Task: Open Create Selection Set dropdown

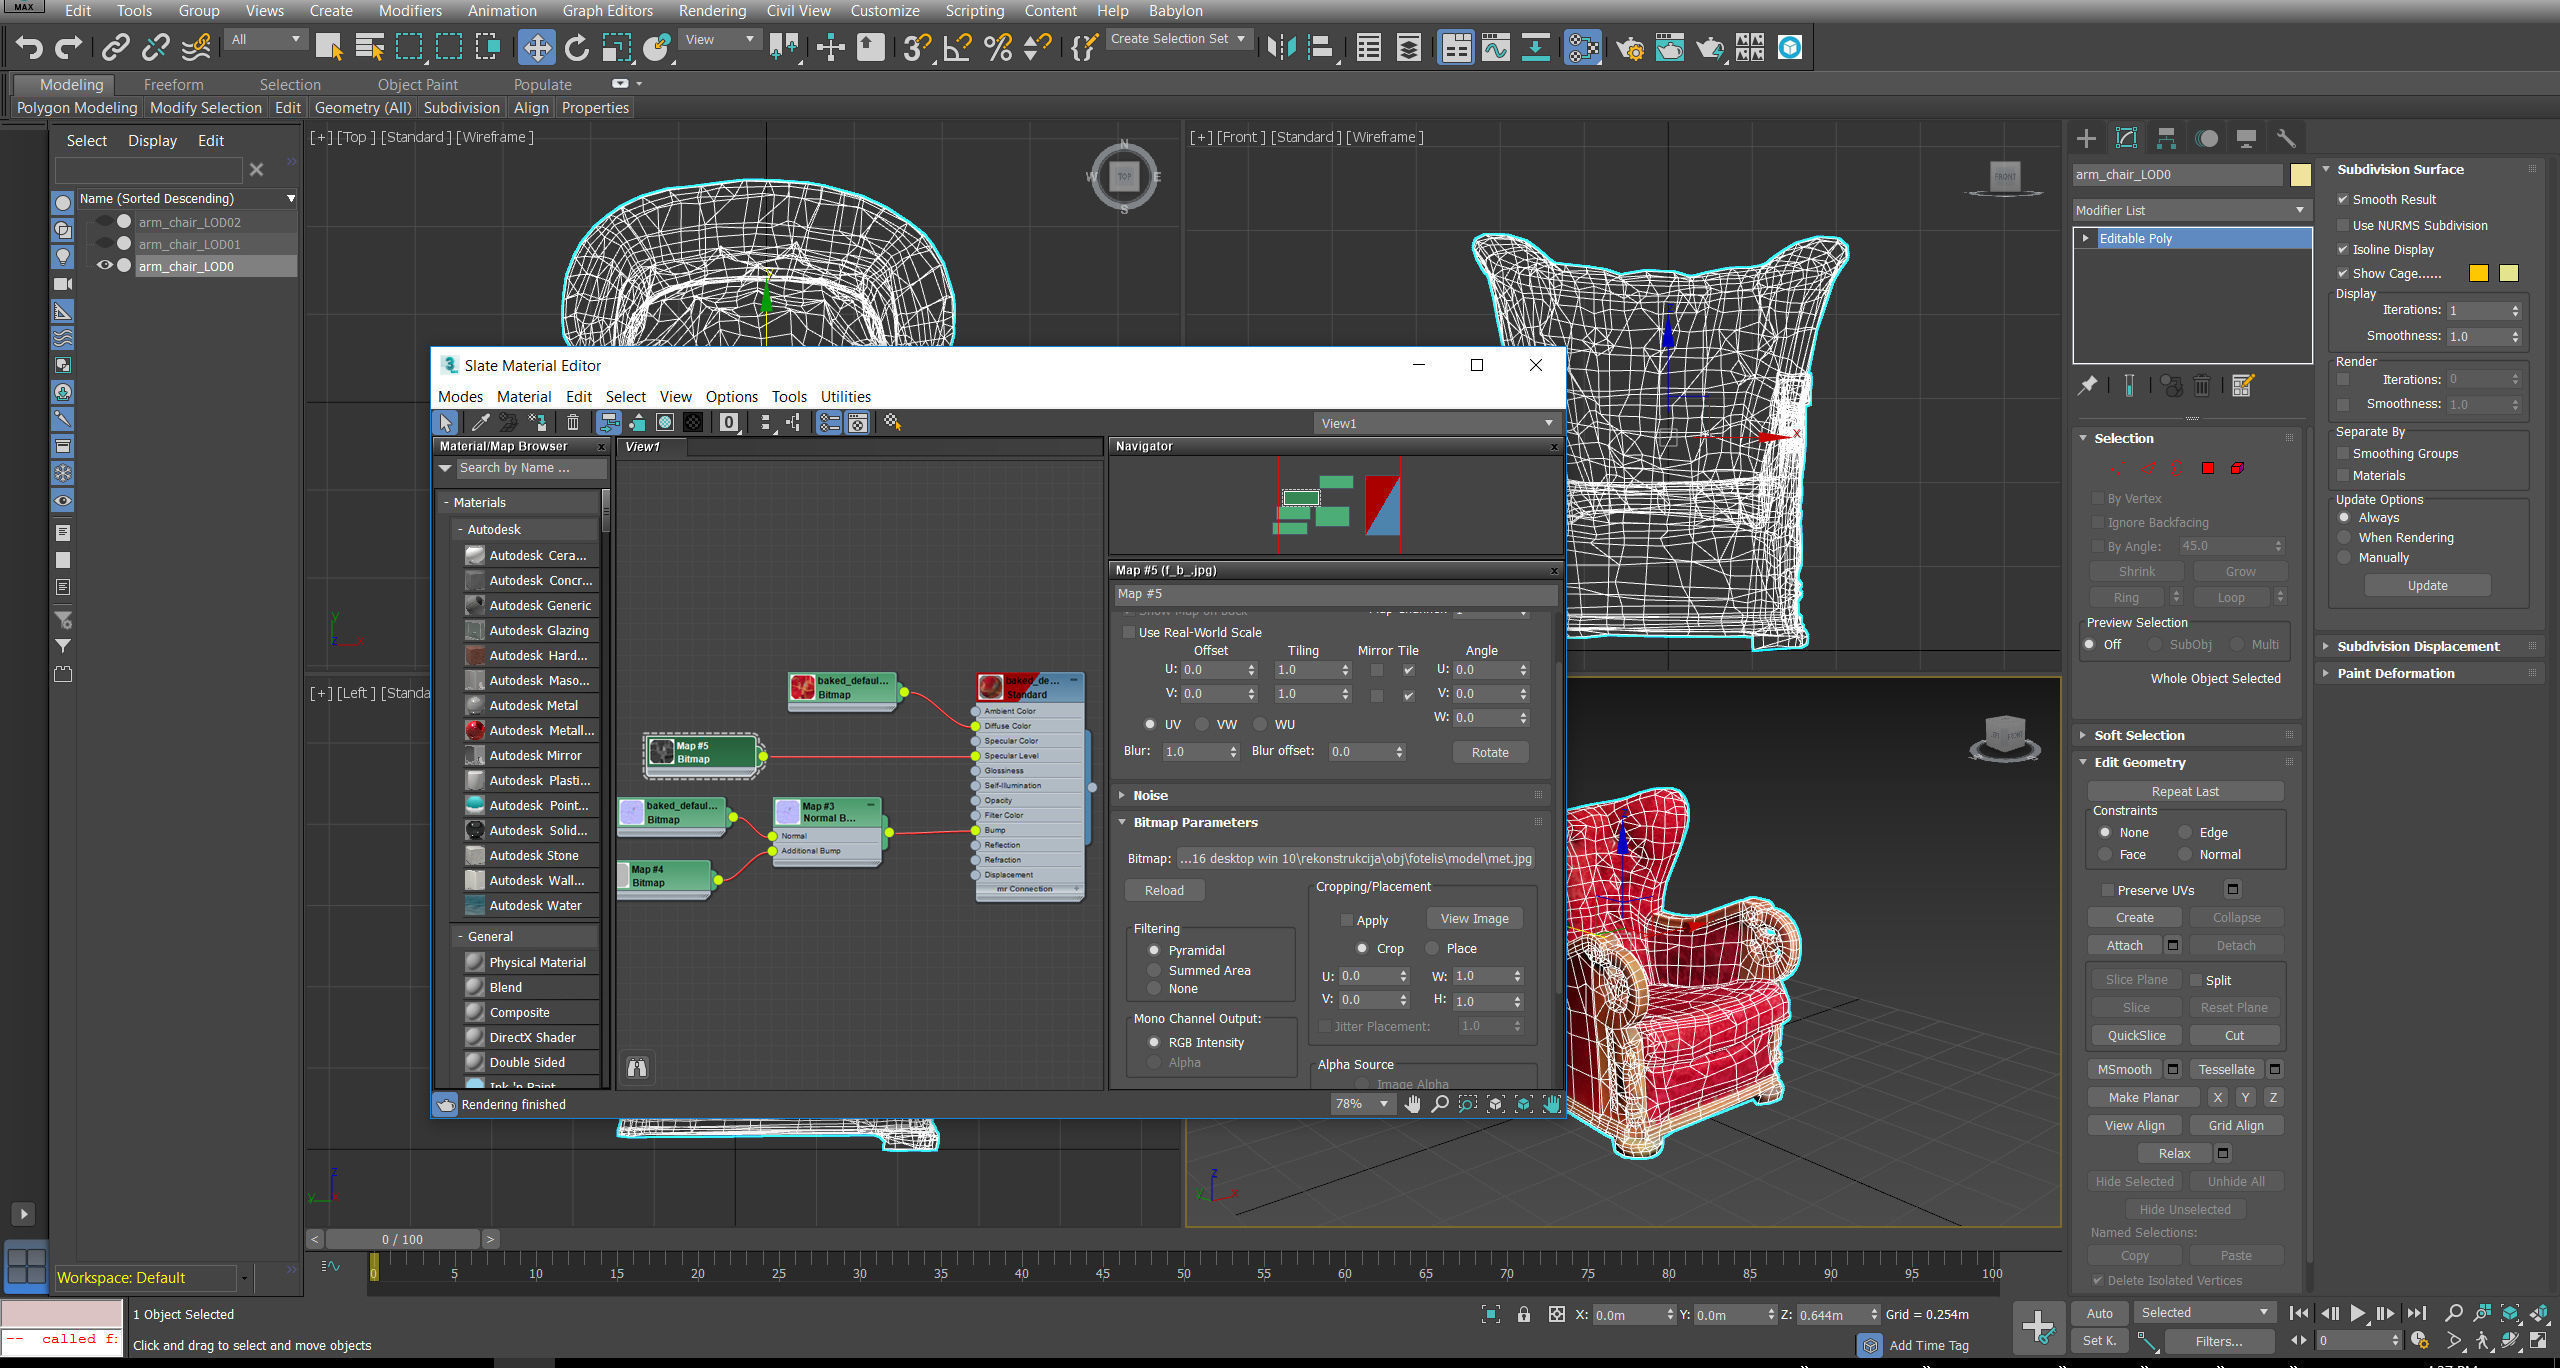Action: click(1179, 39)
